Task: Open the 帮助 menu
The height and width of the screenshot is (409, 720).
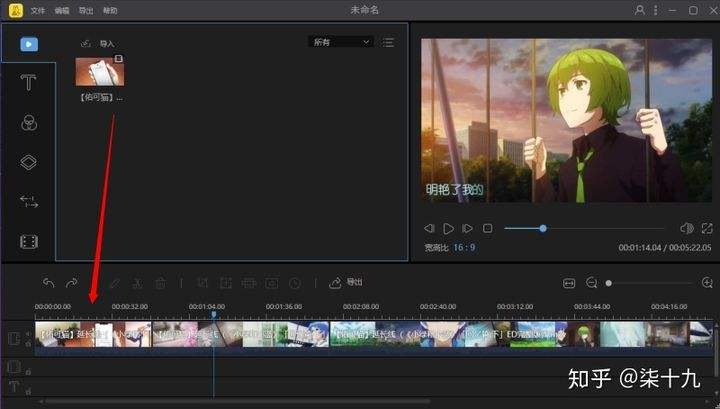Action: pyautogui.click(x=110, y=10)
